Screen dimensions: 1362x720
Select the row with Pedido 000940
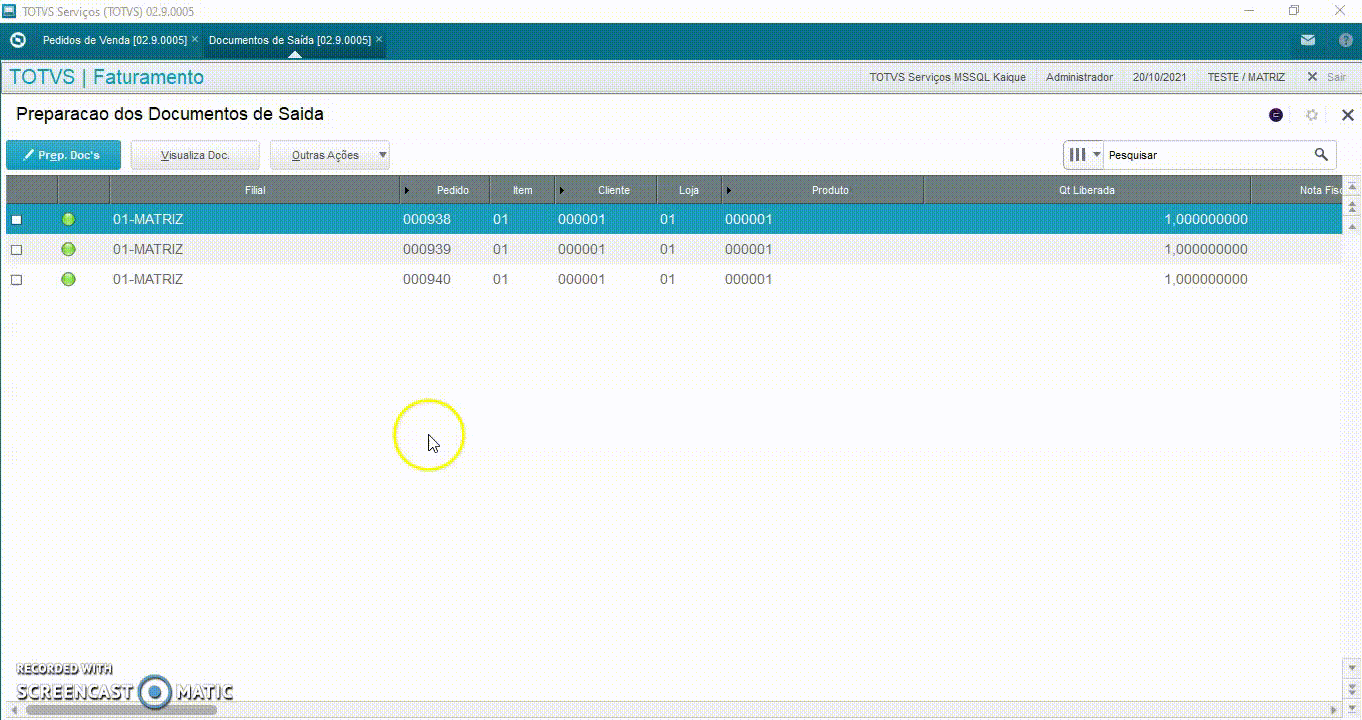pos(673,279)
